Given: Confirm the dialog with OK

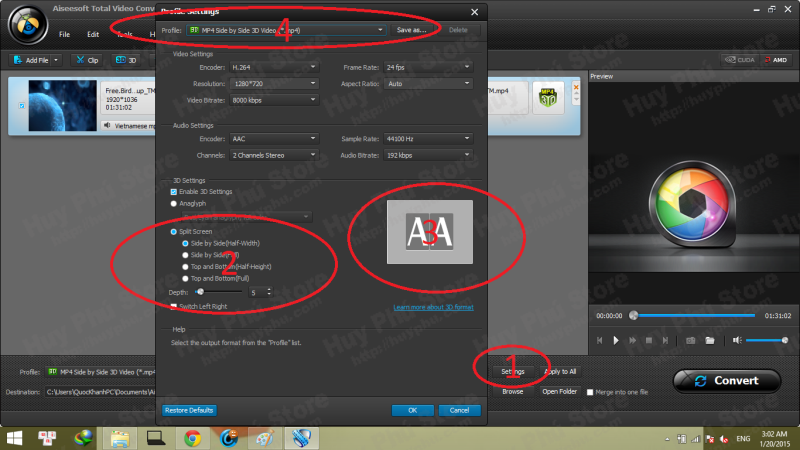Looking at the screenshot, I should tap(413, 410).
